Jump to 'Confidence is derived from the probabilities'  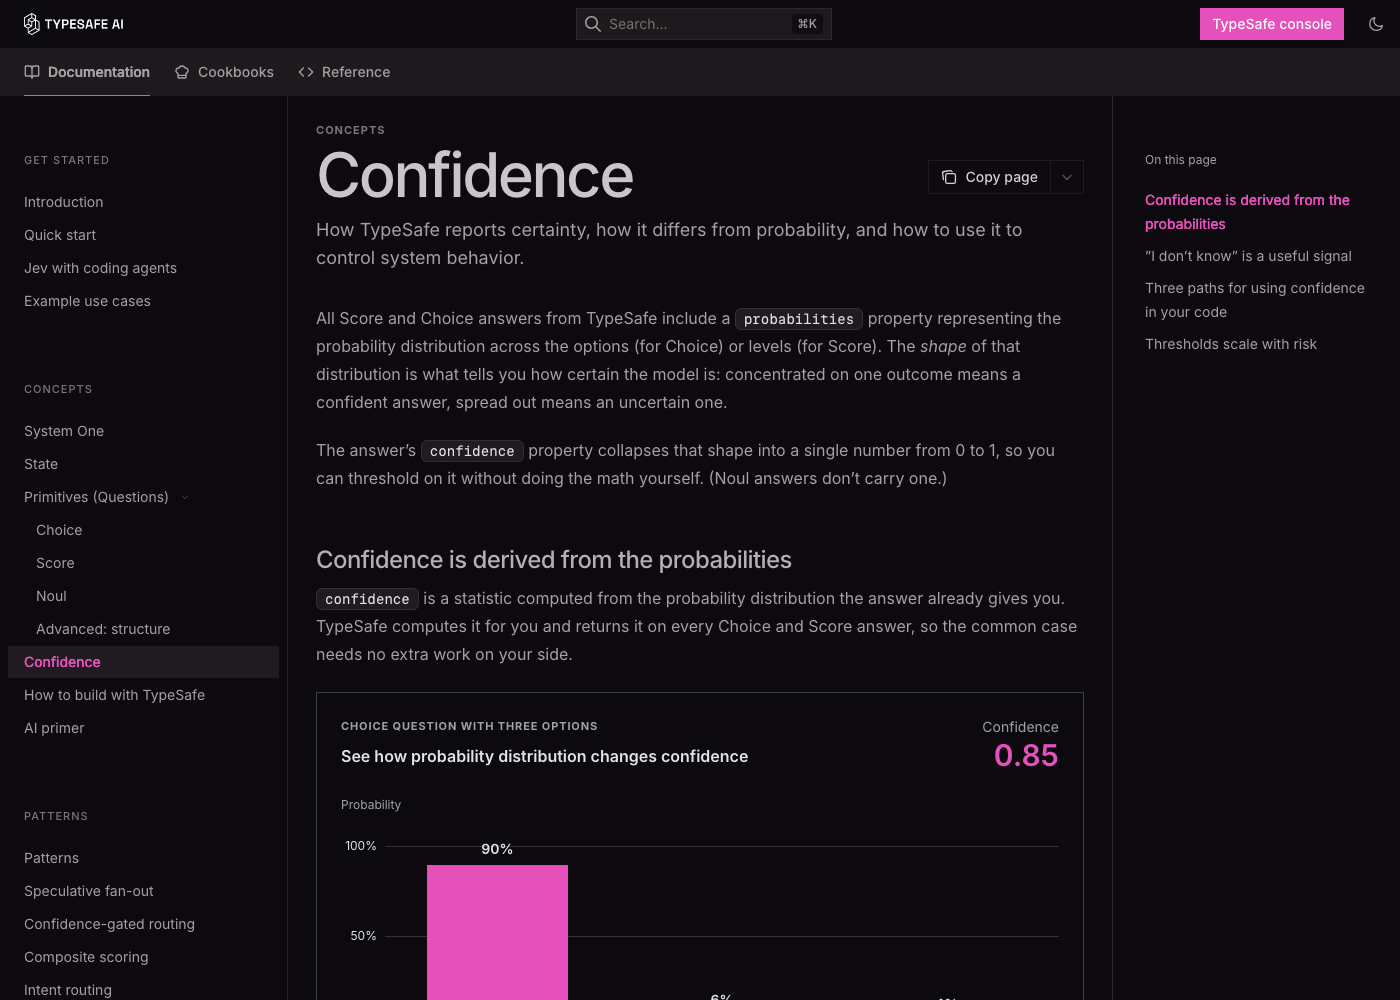pos(1247,212)
